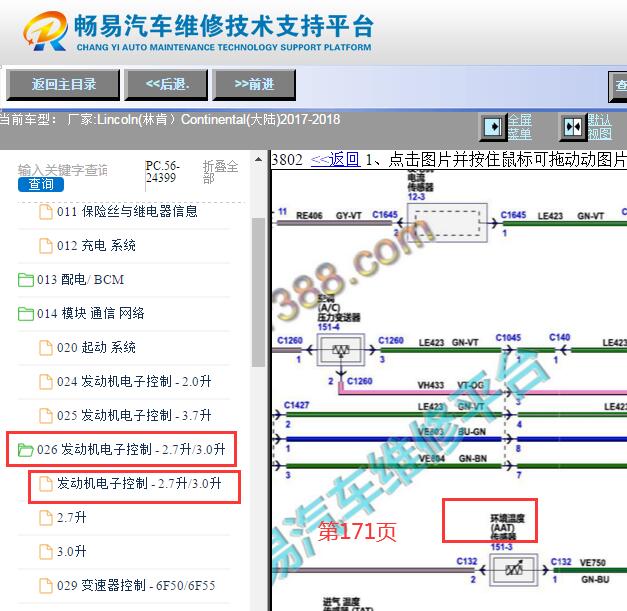The height and width of the screenshot is (611, 627).
Task: Click the VE804 GN-BN wire label
Action: (453, 458)
